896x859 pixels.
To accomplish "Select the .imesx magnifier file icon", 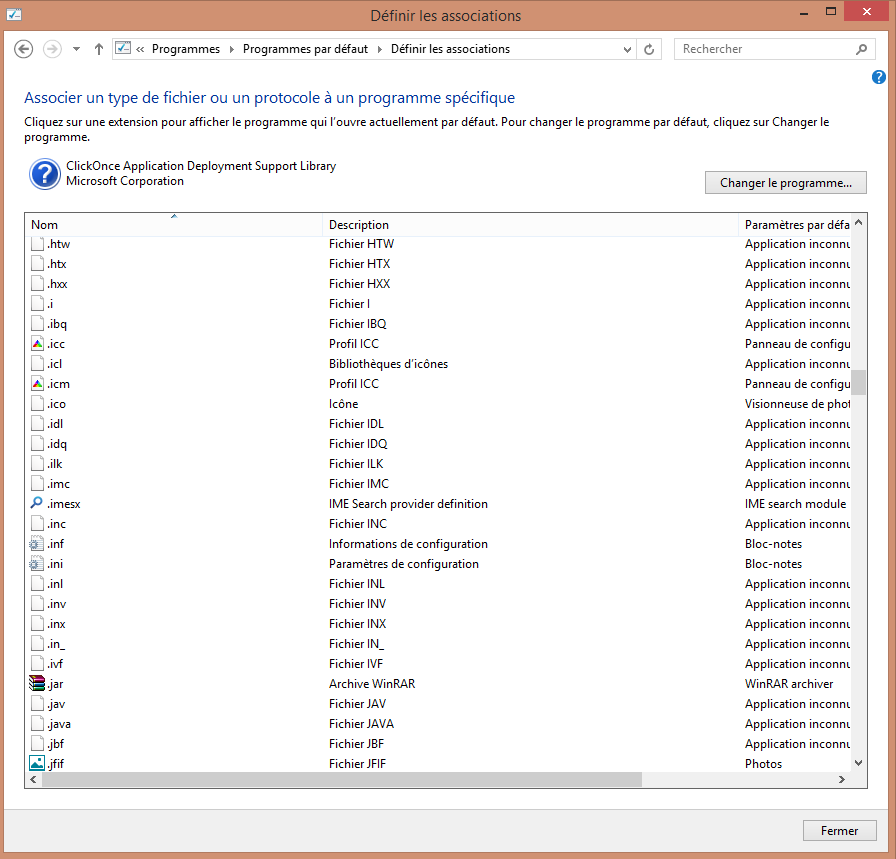I will [37, 504].
